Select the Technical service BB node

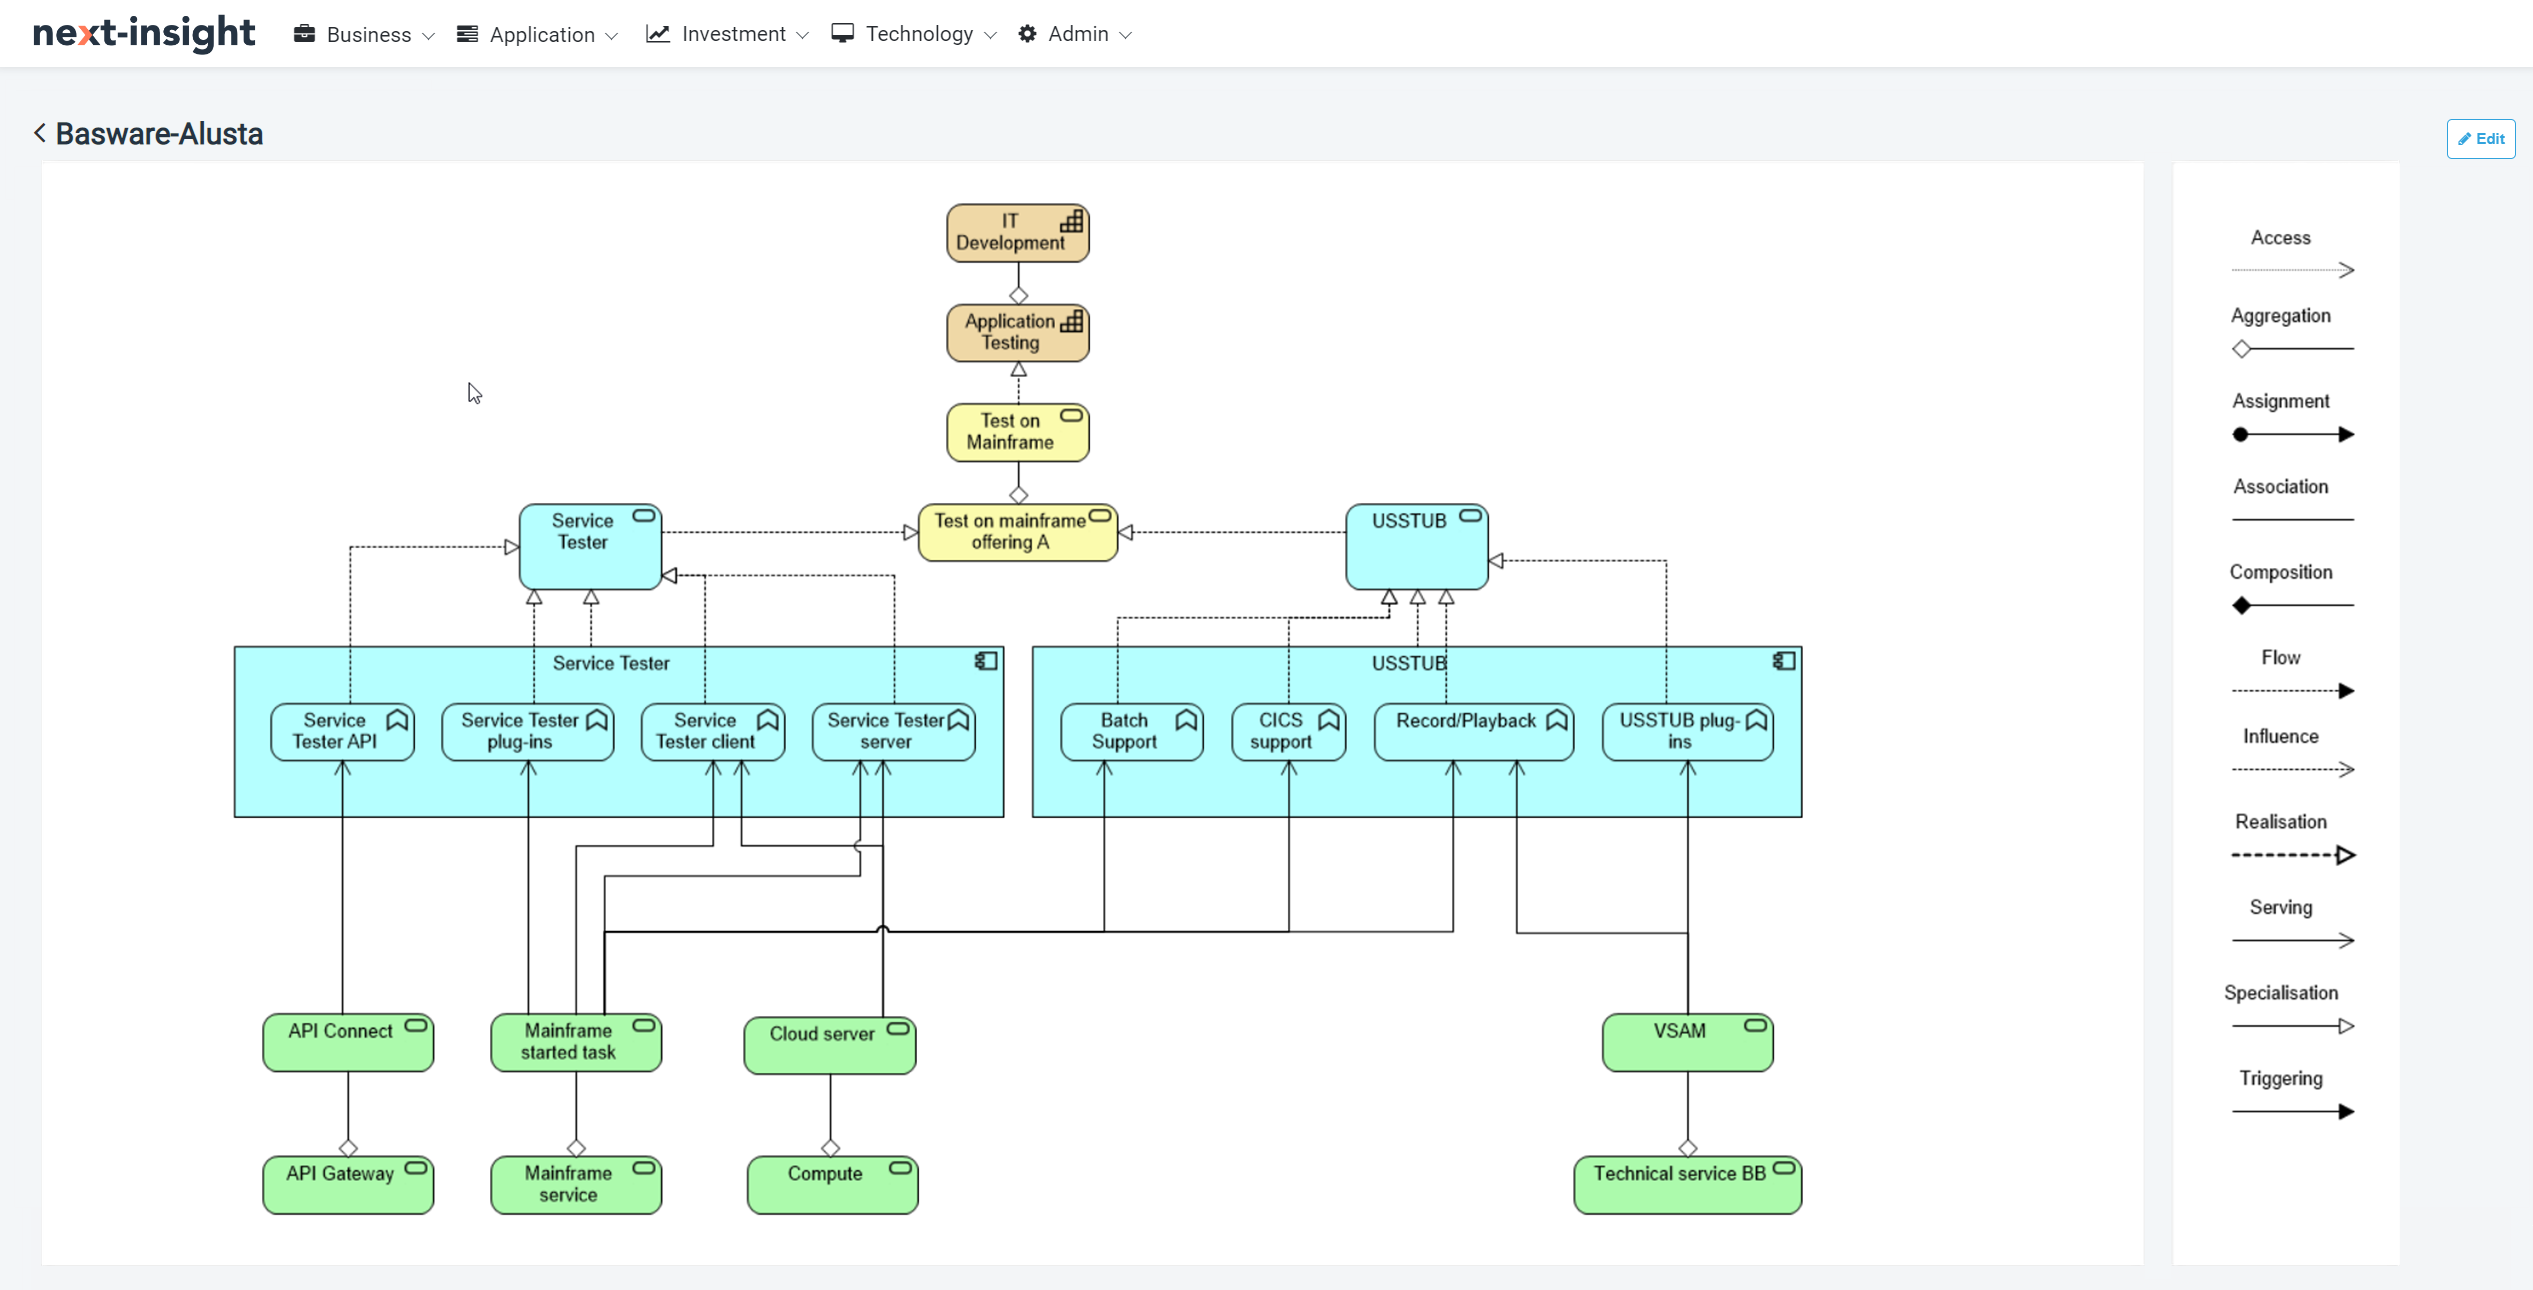[1688, 1185]
